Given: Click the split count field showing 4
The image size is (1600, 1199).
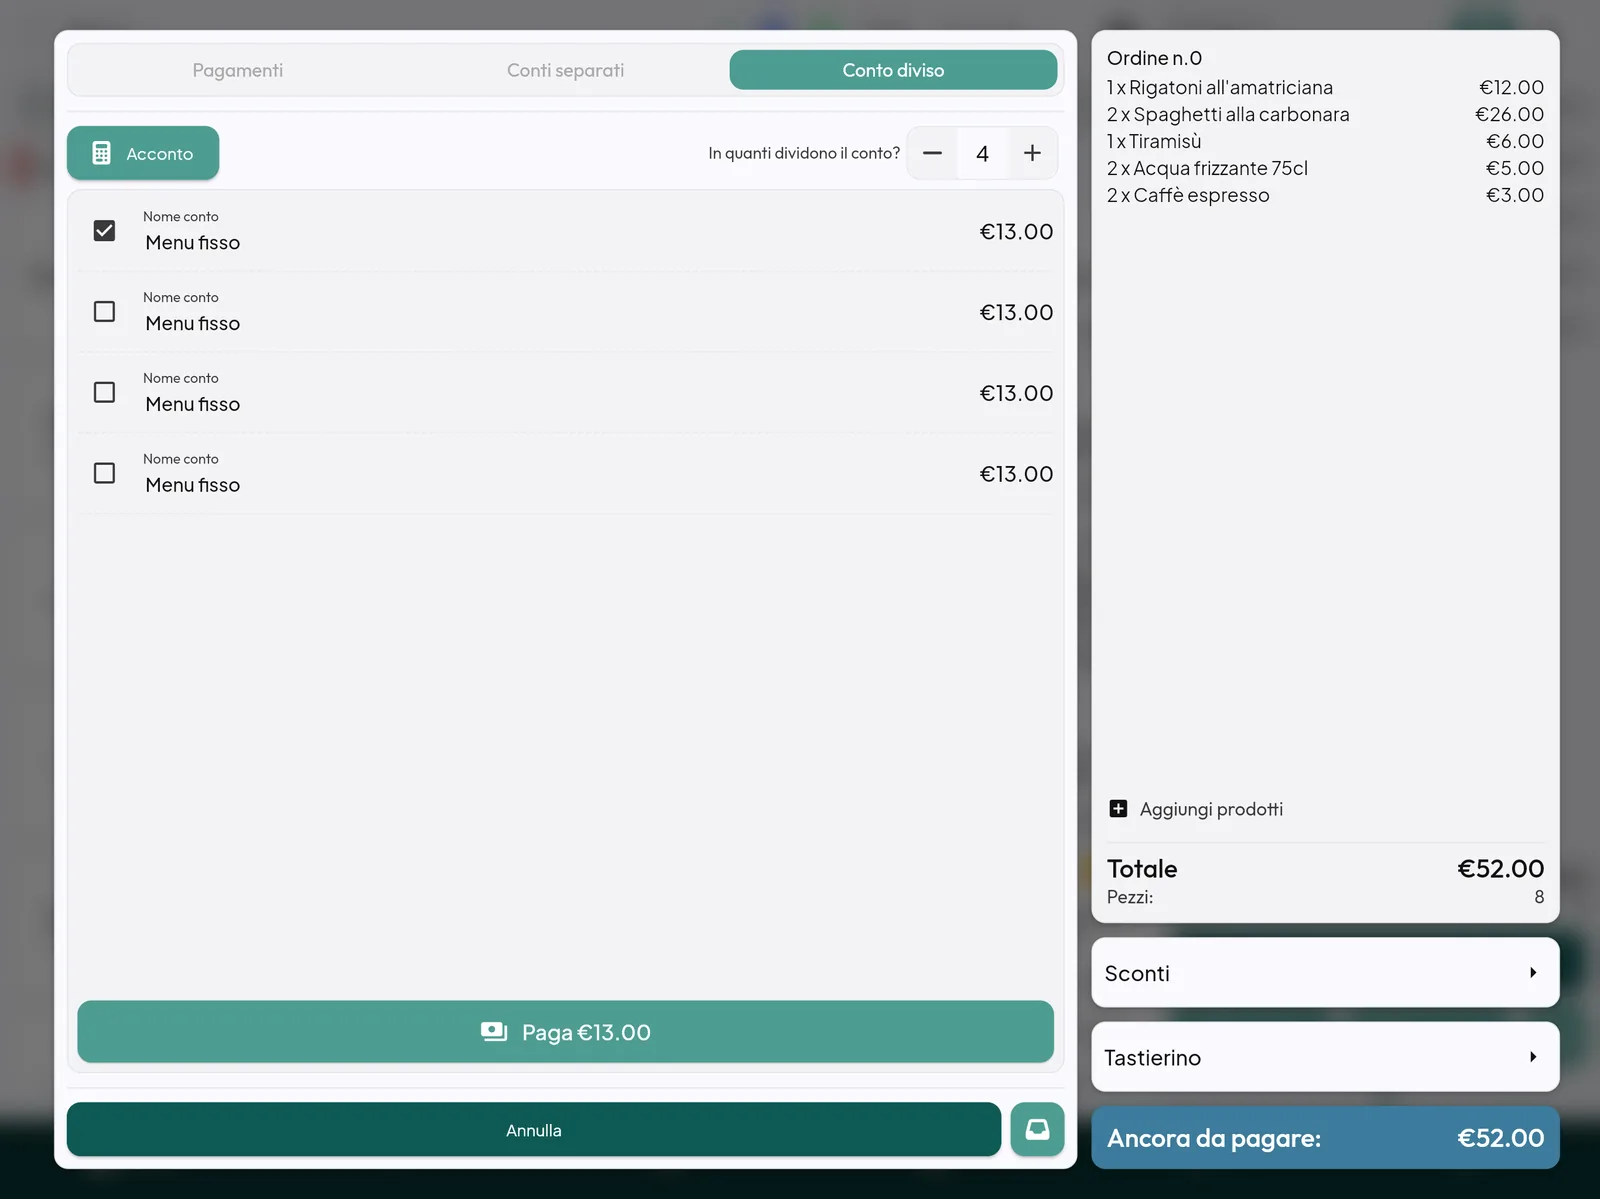Looking at the screenshot, I should pyautogui.click(x=982, y=153).
